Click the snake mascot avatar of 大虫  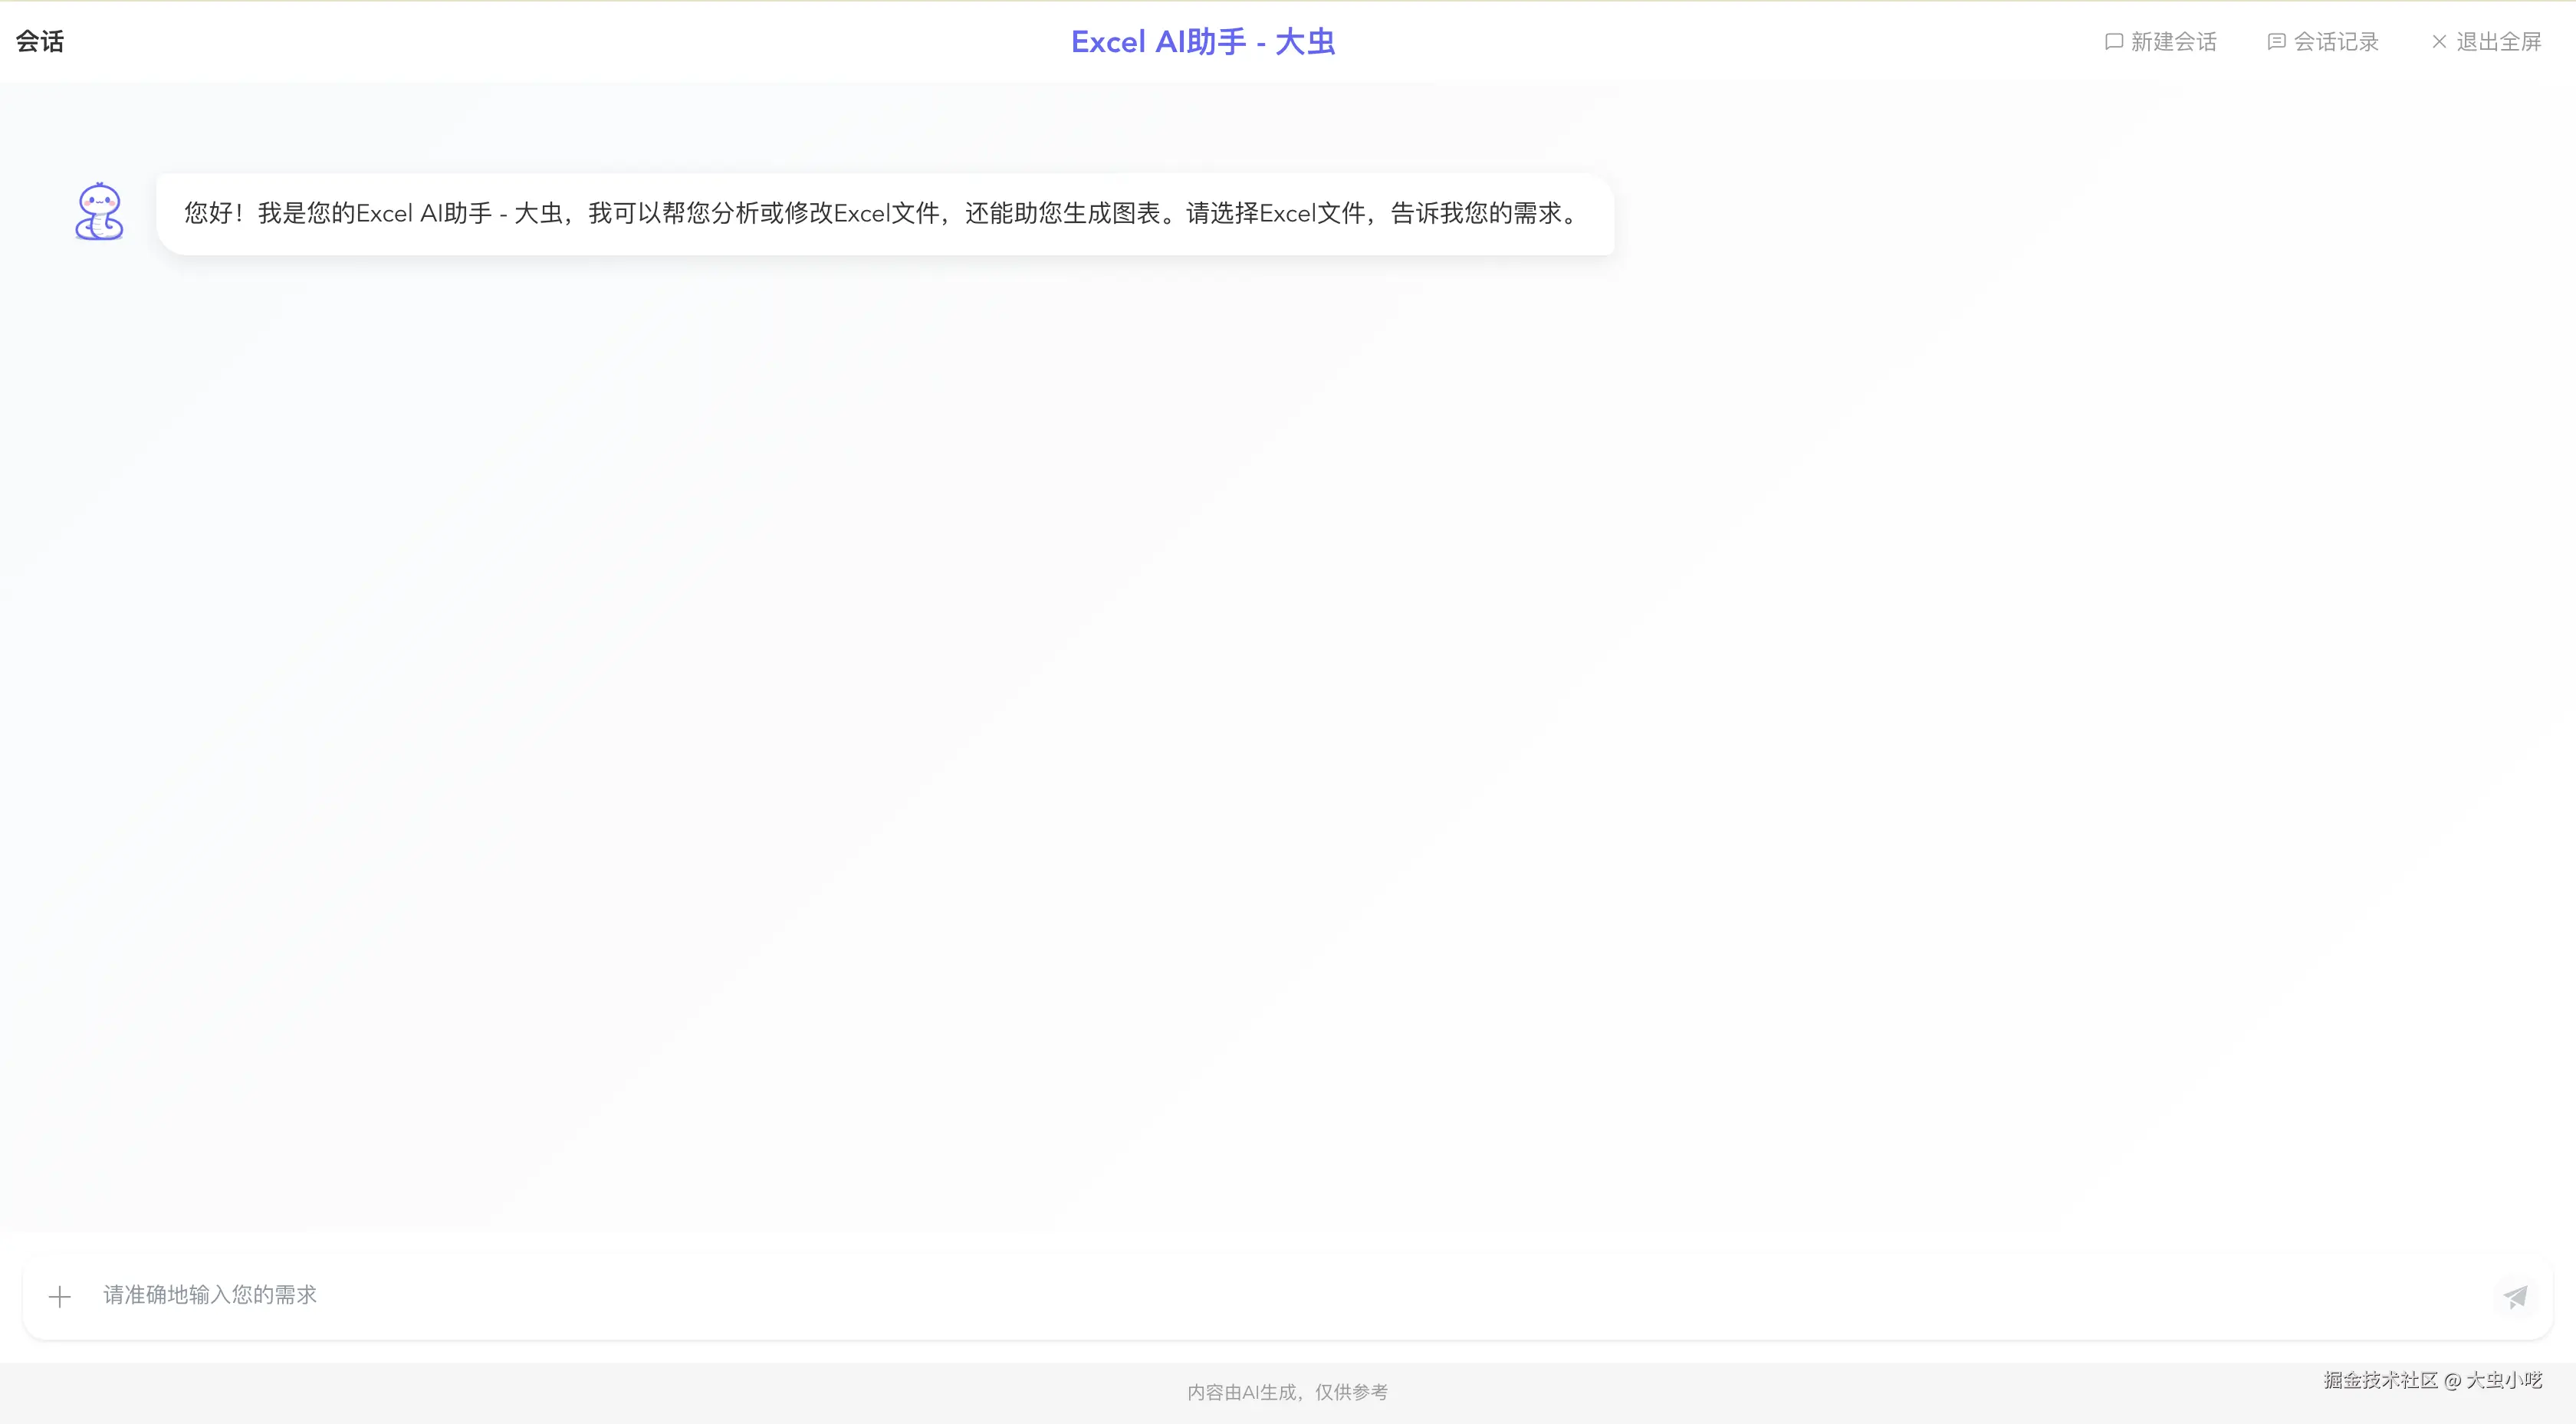coord(98,212)
